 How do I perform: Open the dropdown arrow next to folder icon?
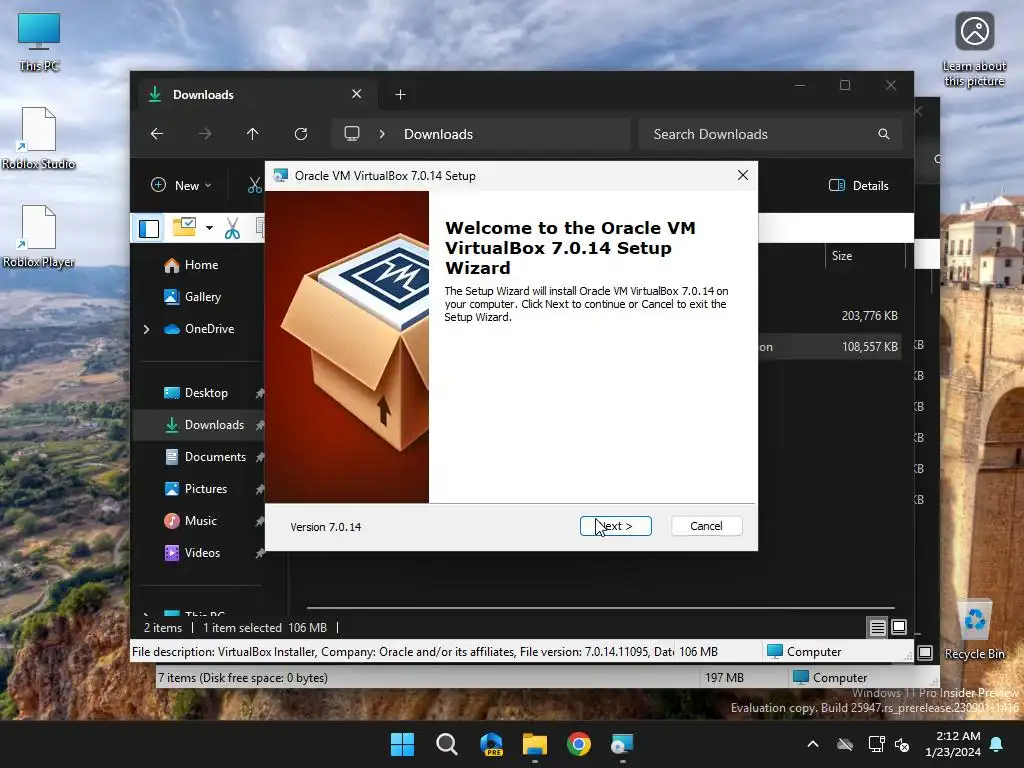pyautogui.click(x=209, y=228)
